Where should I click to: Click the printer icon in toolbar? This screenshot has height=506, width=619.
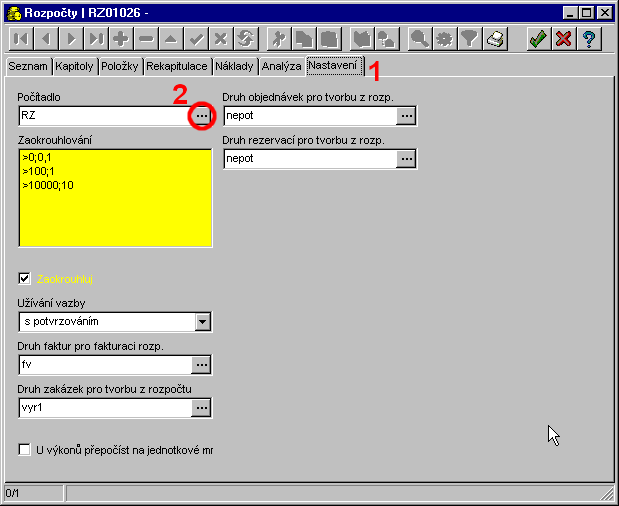point(496,39)
